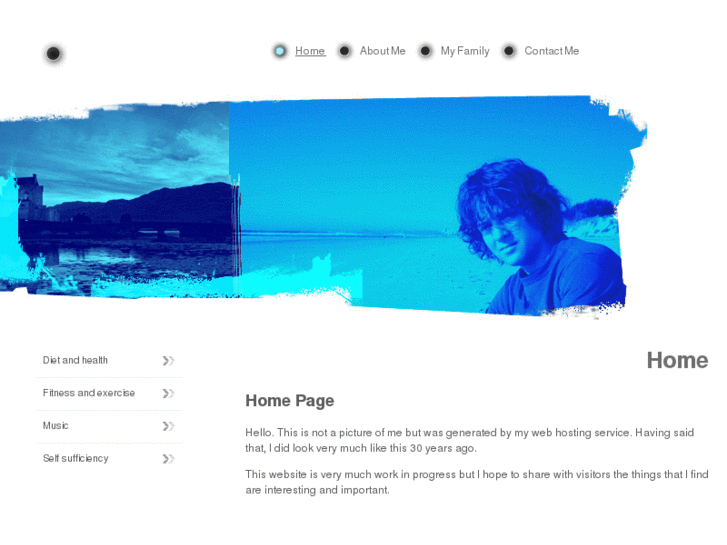Click the black dot logo at top left
The image size is (727, 545).
pos(53,54)
